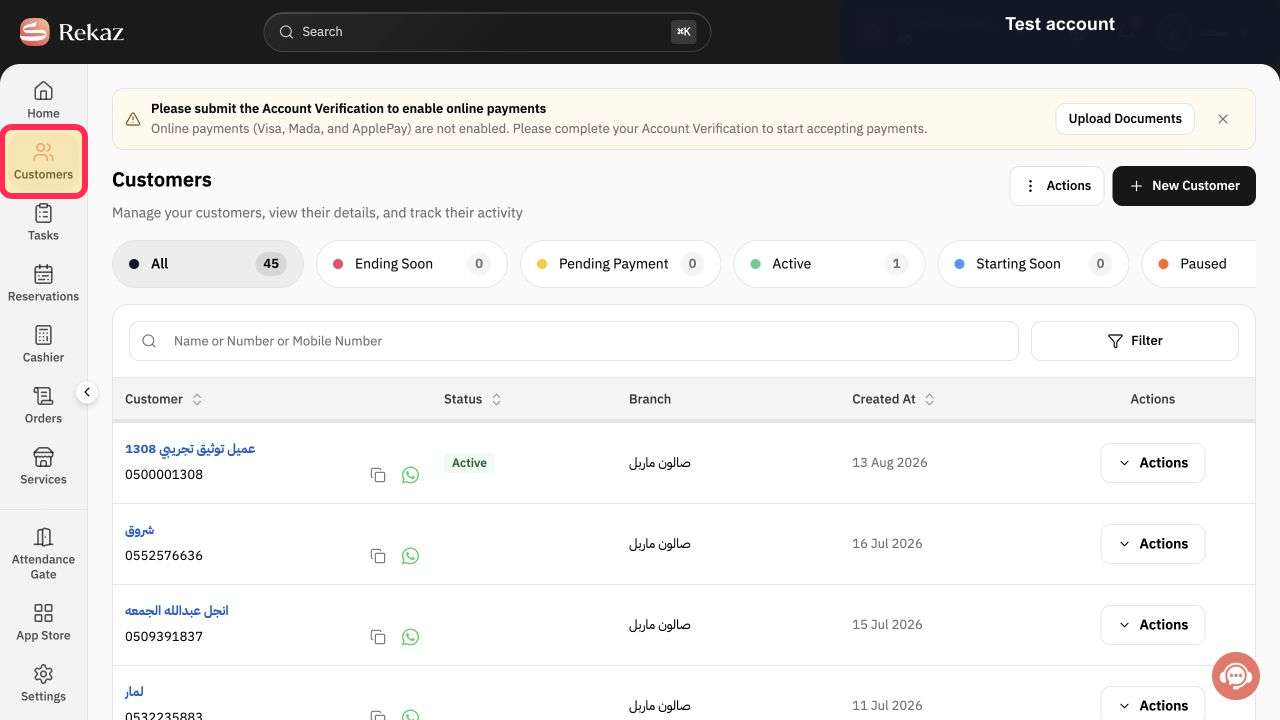The height and width of the screenshot is (720, 1280).
Task: Open Reservations calendar in sidebar
Action: pos(43,283)
